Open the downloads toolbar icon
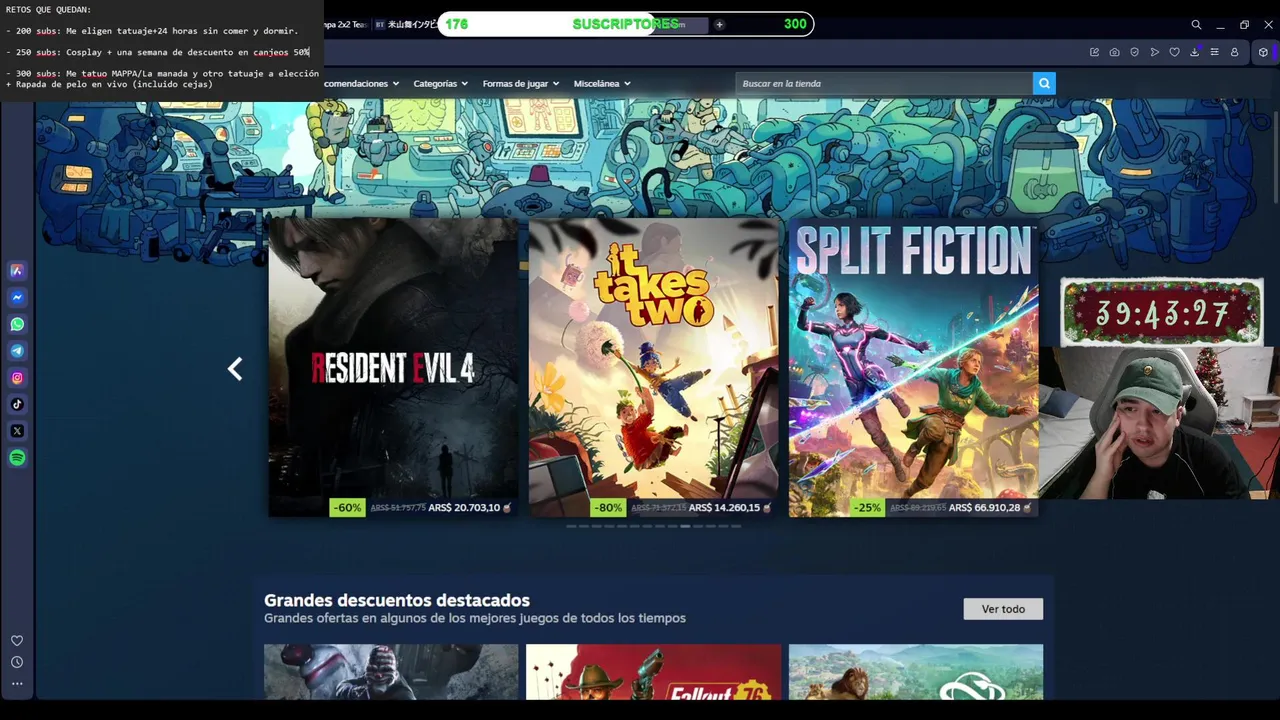The image size is (1280, 720). pos(1194,52)
